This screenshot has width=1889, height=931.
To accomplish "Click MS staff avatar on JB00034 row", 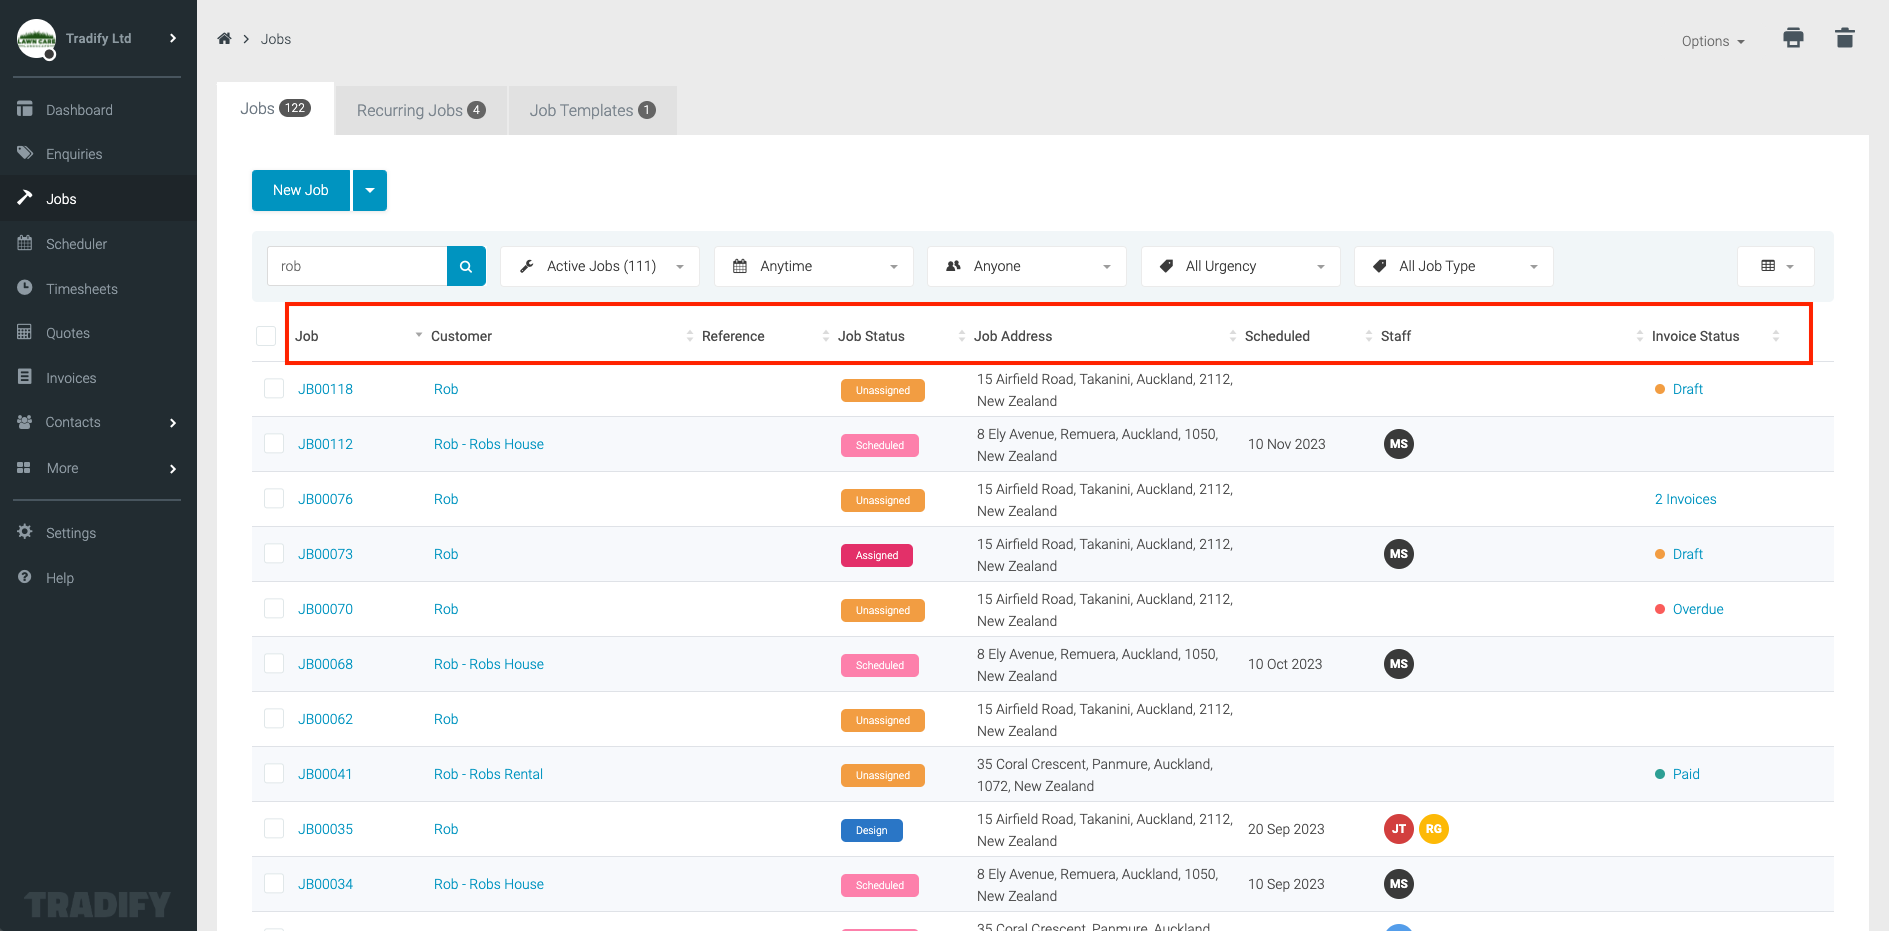I will coord(1399,884).
